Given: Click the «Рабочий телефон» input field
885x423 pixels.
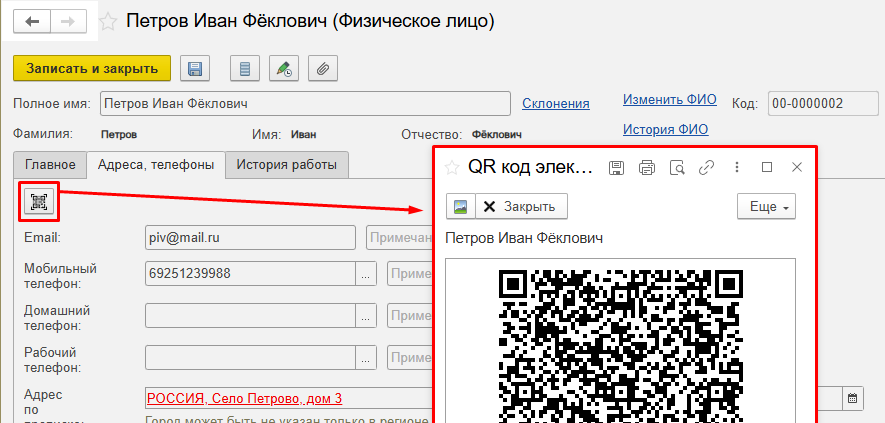Looking at the screenshot, I should click(250, 357).
